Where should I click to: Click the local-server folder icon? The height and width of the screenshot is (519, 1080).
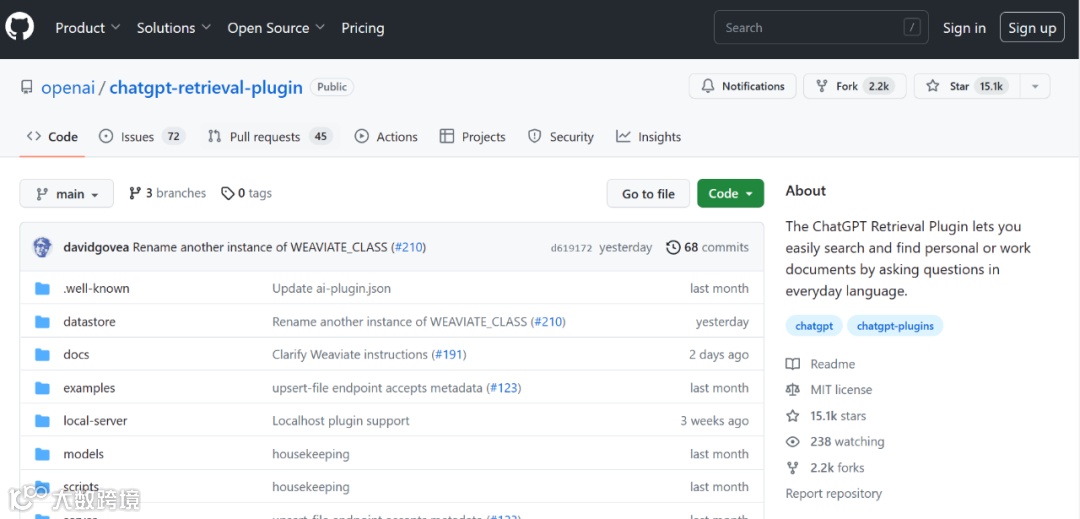43,421
